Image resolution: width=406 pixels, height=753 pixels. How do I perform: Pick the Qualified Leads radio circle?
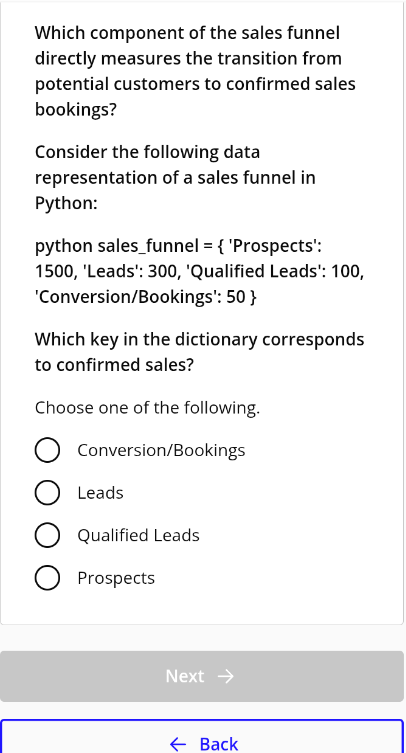click(47, 535)
